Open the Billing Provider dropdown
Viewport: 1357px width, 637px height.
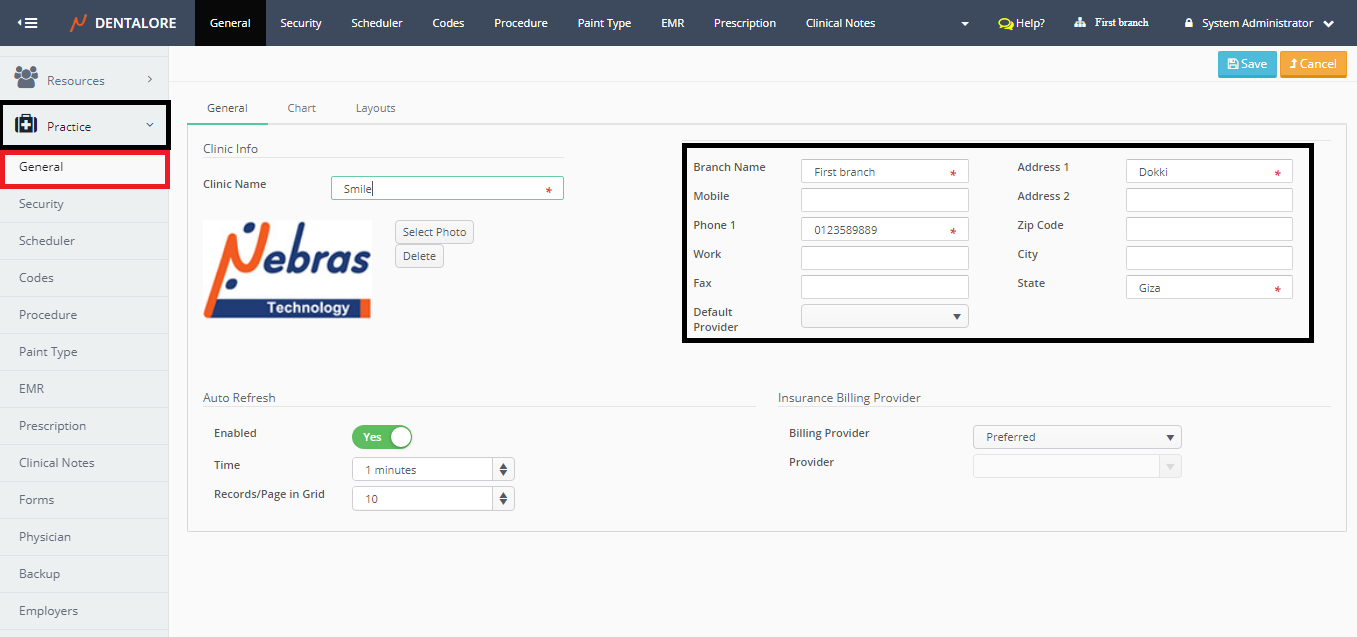[1076, 437]
